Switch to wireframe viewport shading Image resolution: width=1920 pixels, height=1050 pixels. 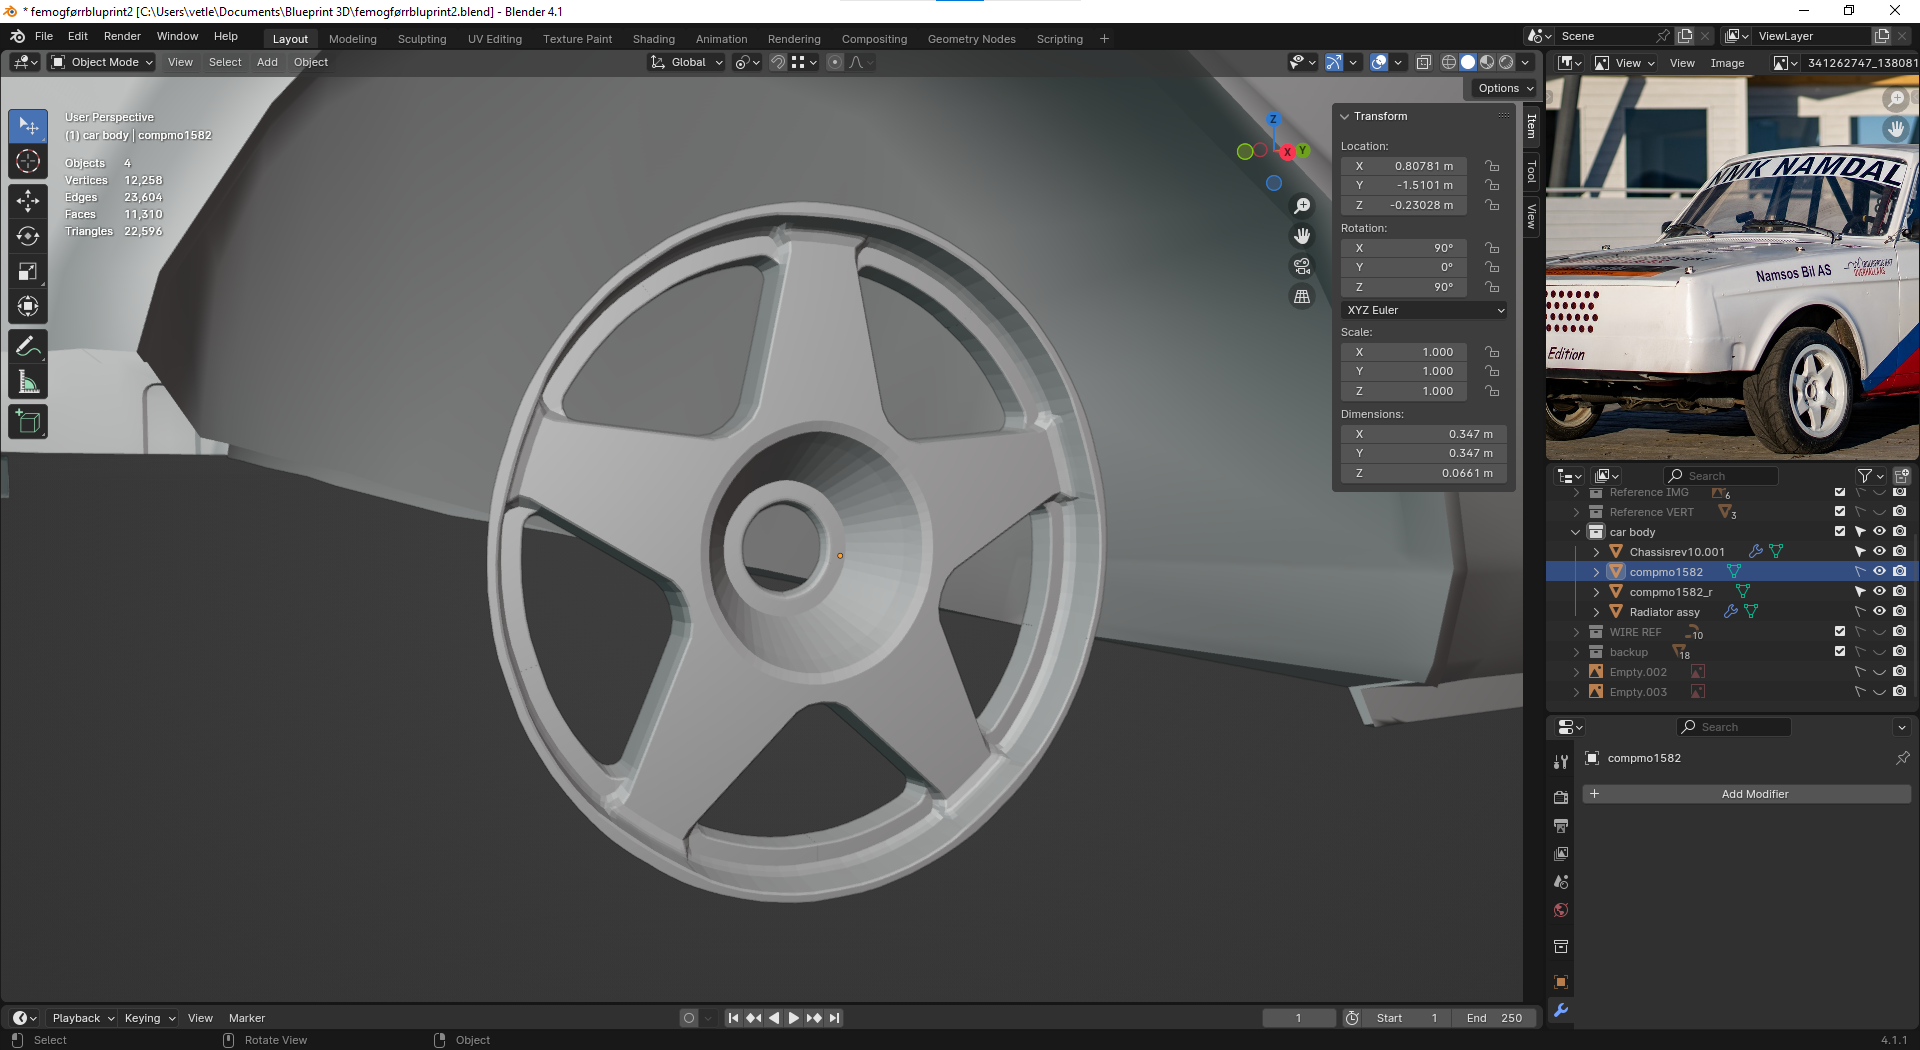click(1449, 62)
